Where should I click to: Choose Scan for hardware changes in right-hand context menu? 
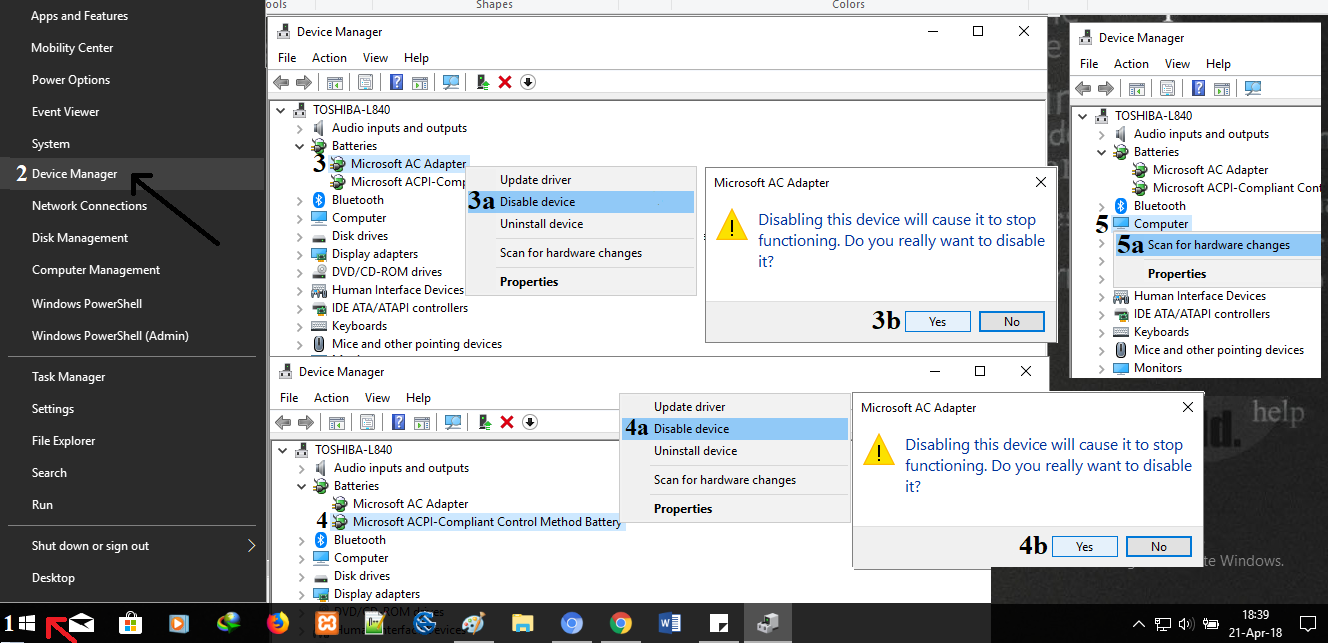pyautogui.click(x=1218, y=245)
